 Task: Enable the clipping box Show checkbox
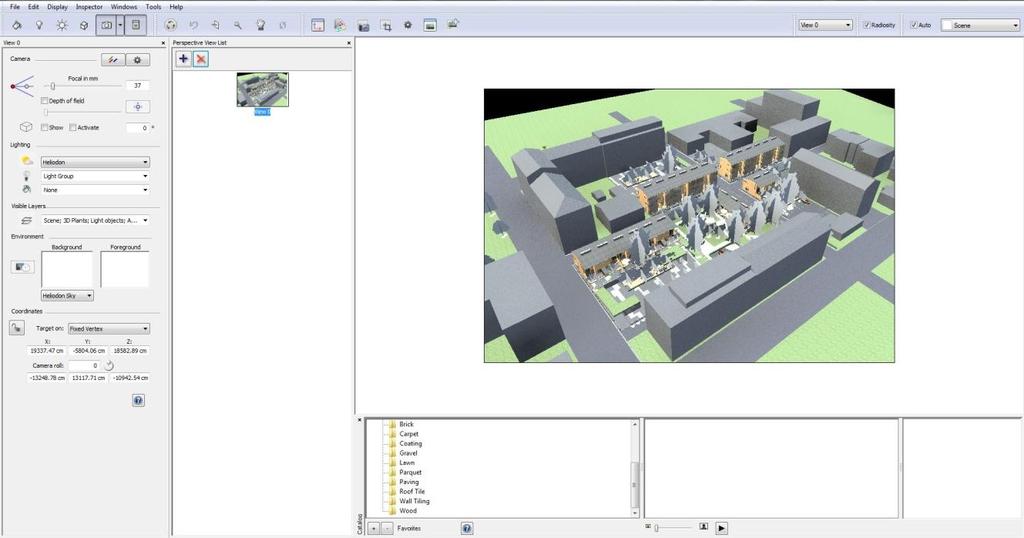(x=44, y=127)
